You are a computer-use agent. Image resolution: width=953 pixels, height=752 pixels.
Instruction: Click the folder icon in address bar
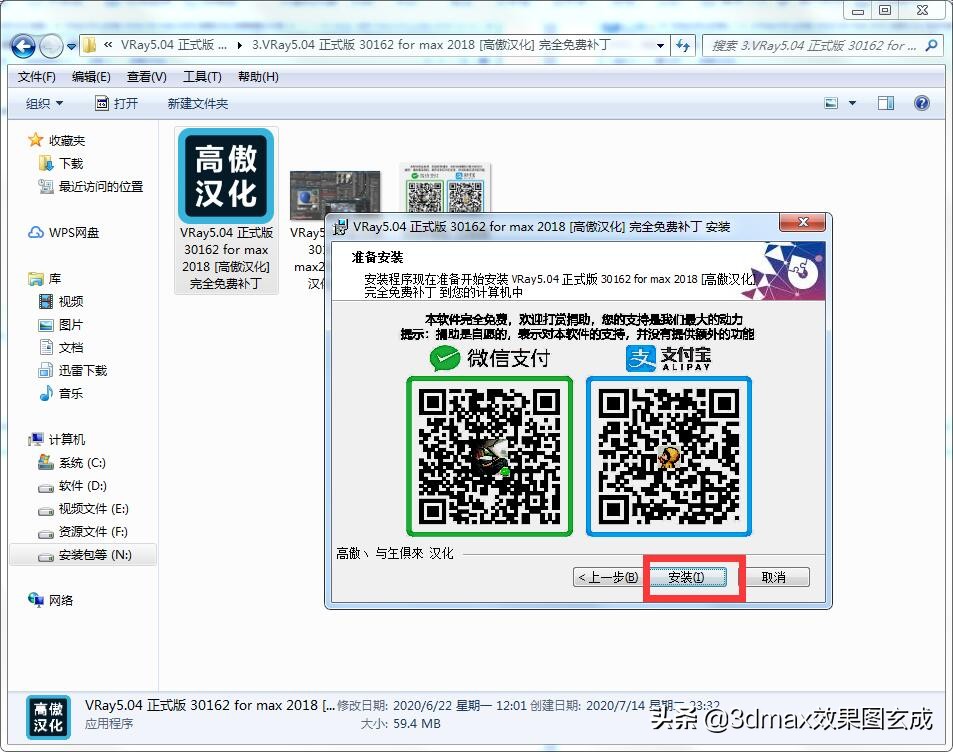(x=89, y=46)
